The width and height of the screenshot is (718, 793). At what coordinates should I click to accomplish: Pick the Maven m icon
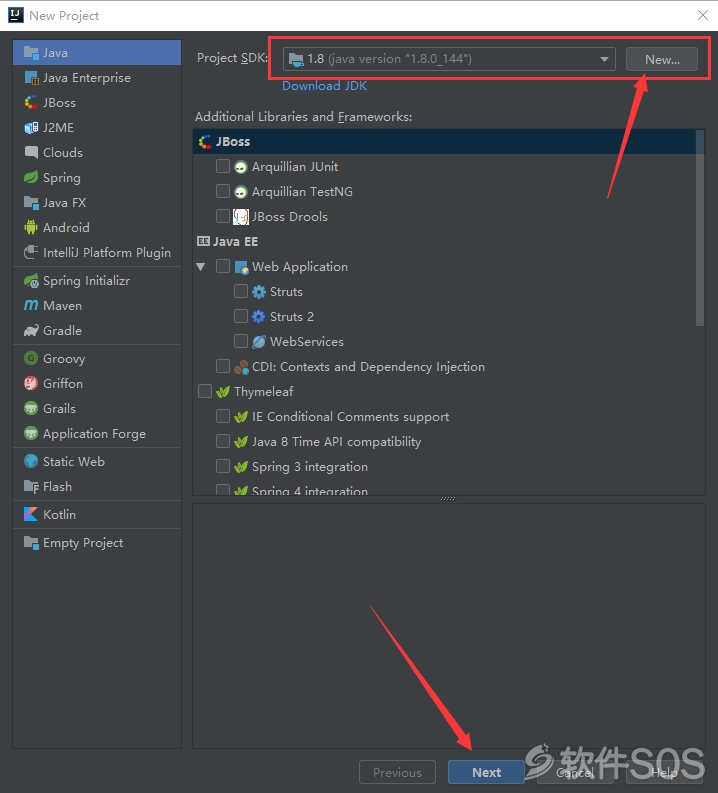pyautogui.click(x=31, y=305)
